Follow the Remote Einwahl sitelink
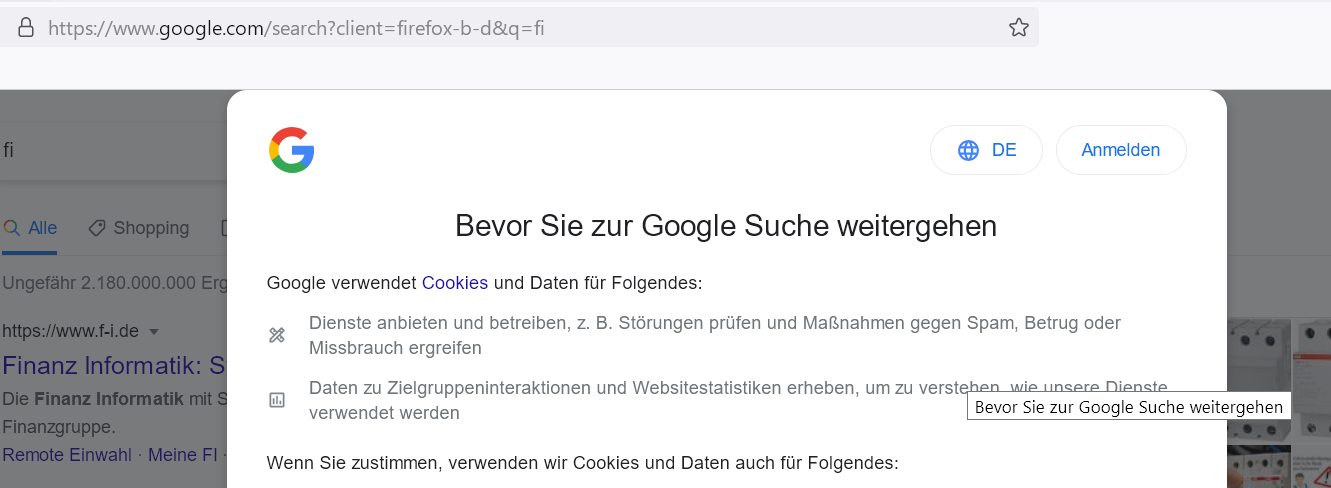Viewport: 1331px width, 488px height. 66,455
